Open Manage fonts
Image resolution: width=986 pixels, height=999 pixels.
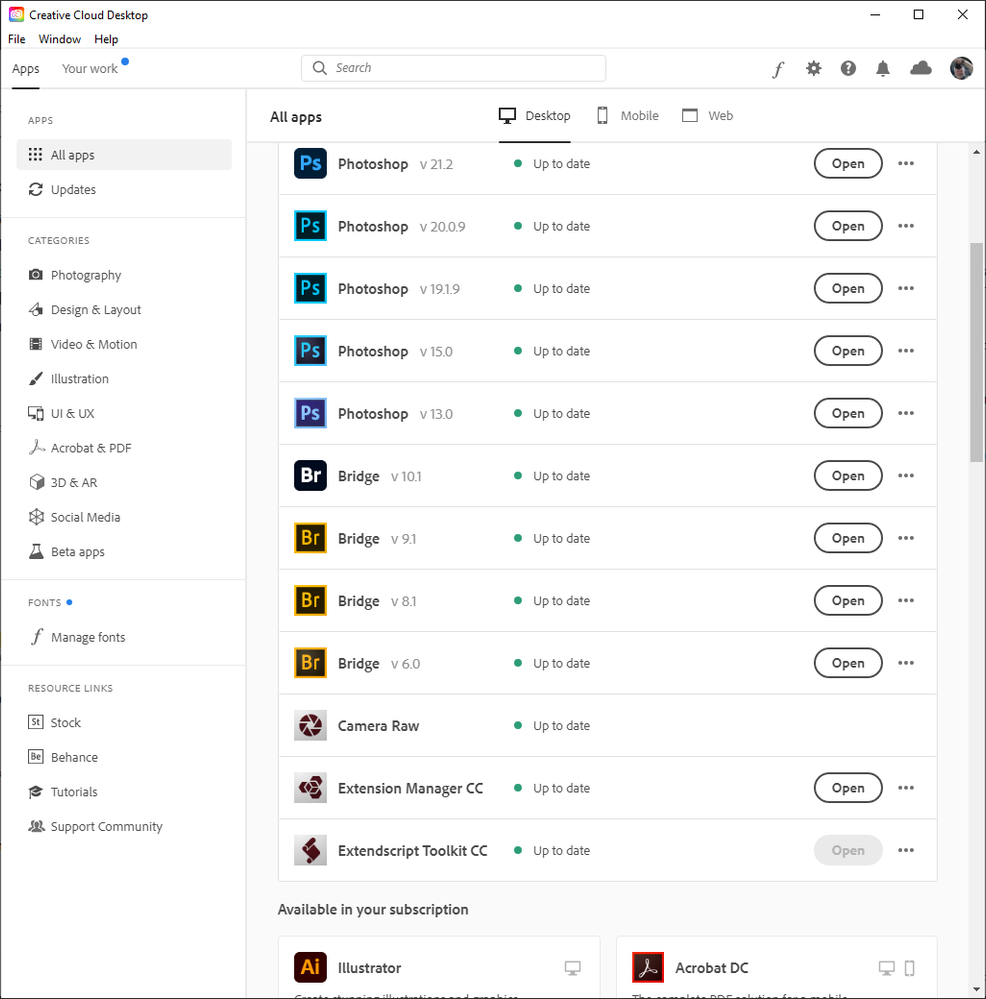point(76,637)
